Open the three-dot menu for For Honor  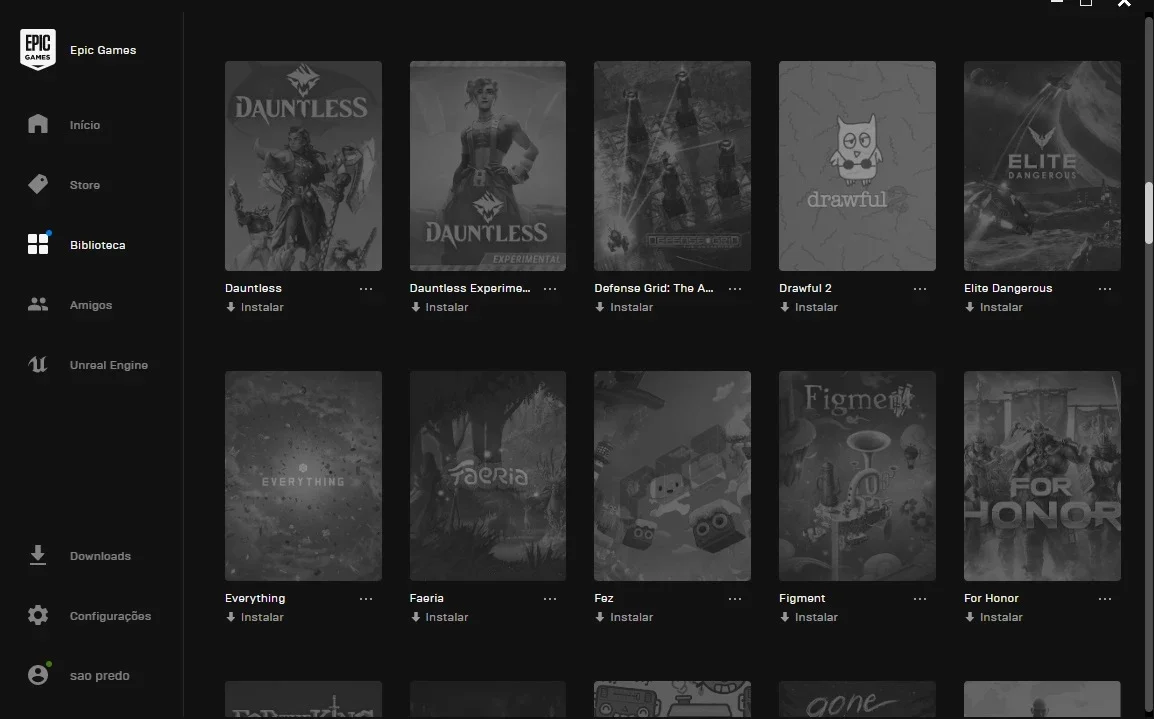pyautogui.click(x=1105, y=599)
